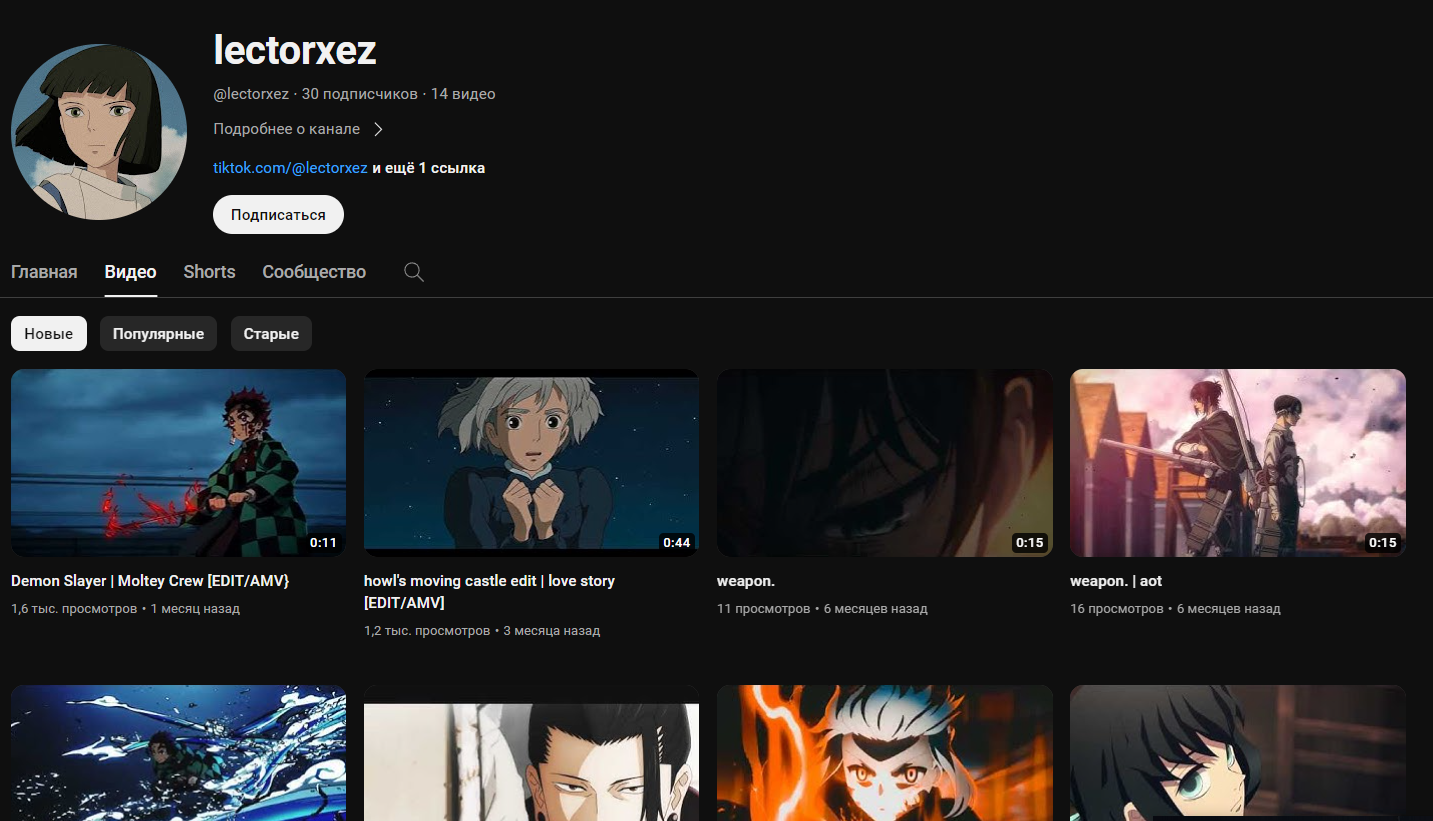Image resolution: width=1433 pixels, height=821 pixels.
Task: Click the '14 видео' video count
Action: pos(463,94)
